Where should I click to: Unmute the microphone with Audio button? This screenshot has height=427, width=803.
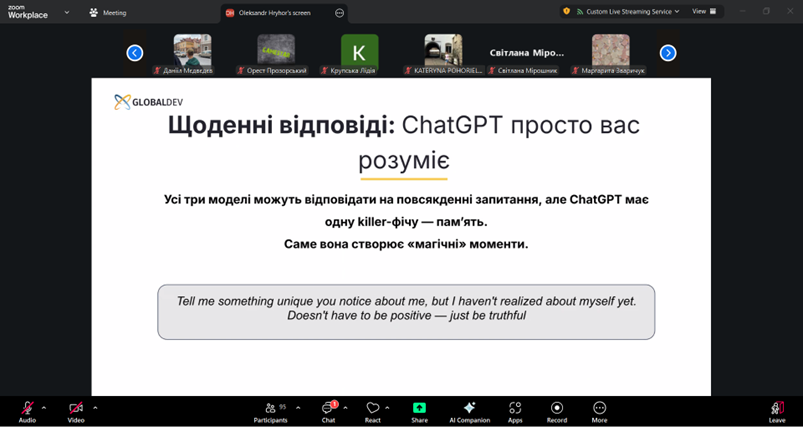[x=27, y=409]
